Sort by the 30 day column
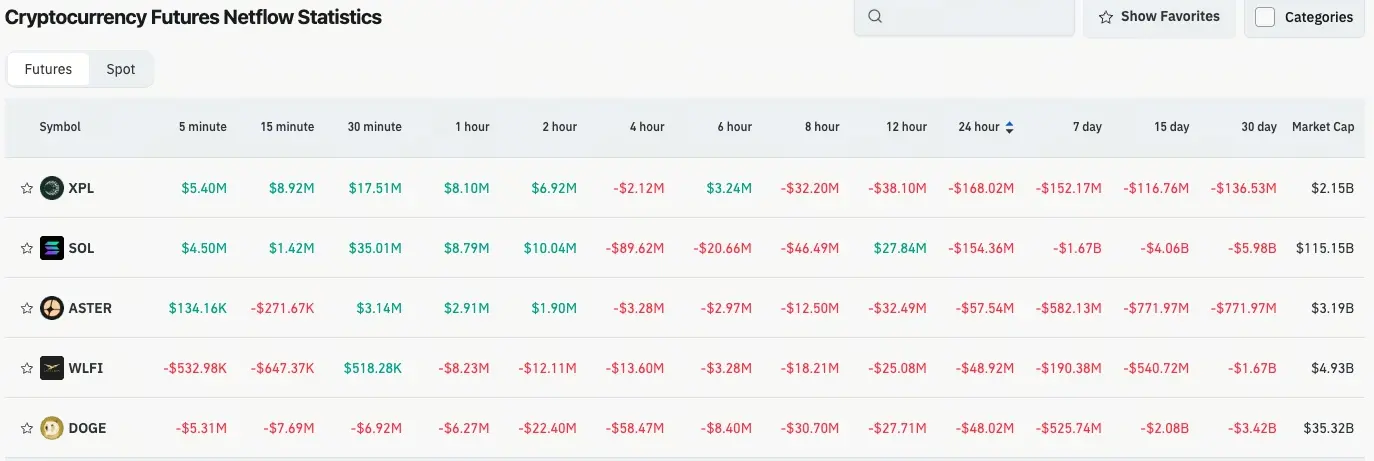 pyautogui.click(x=1258, y=127)
